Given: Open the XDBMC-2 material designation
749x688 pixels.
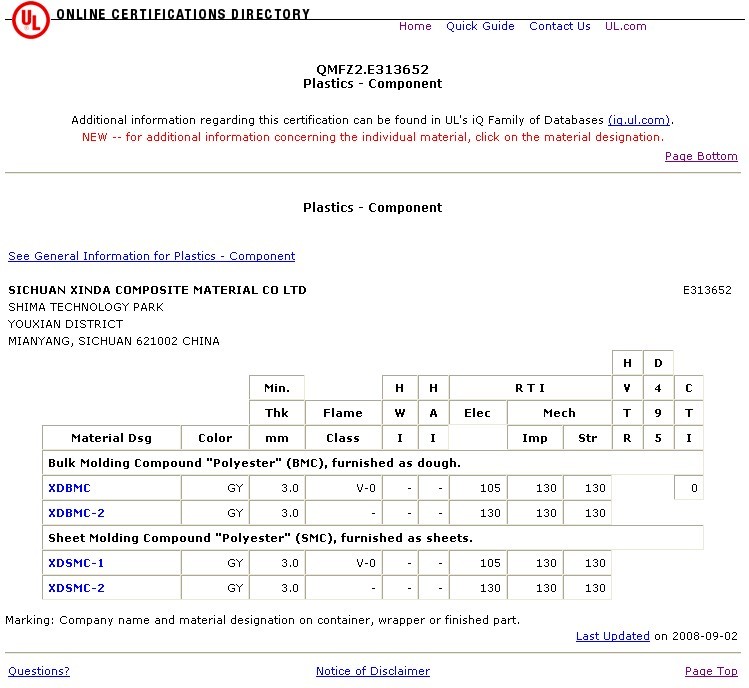Looking at the screenshot, I should [76, 513].
